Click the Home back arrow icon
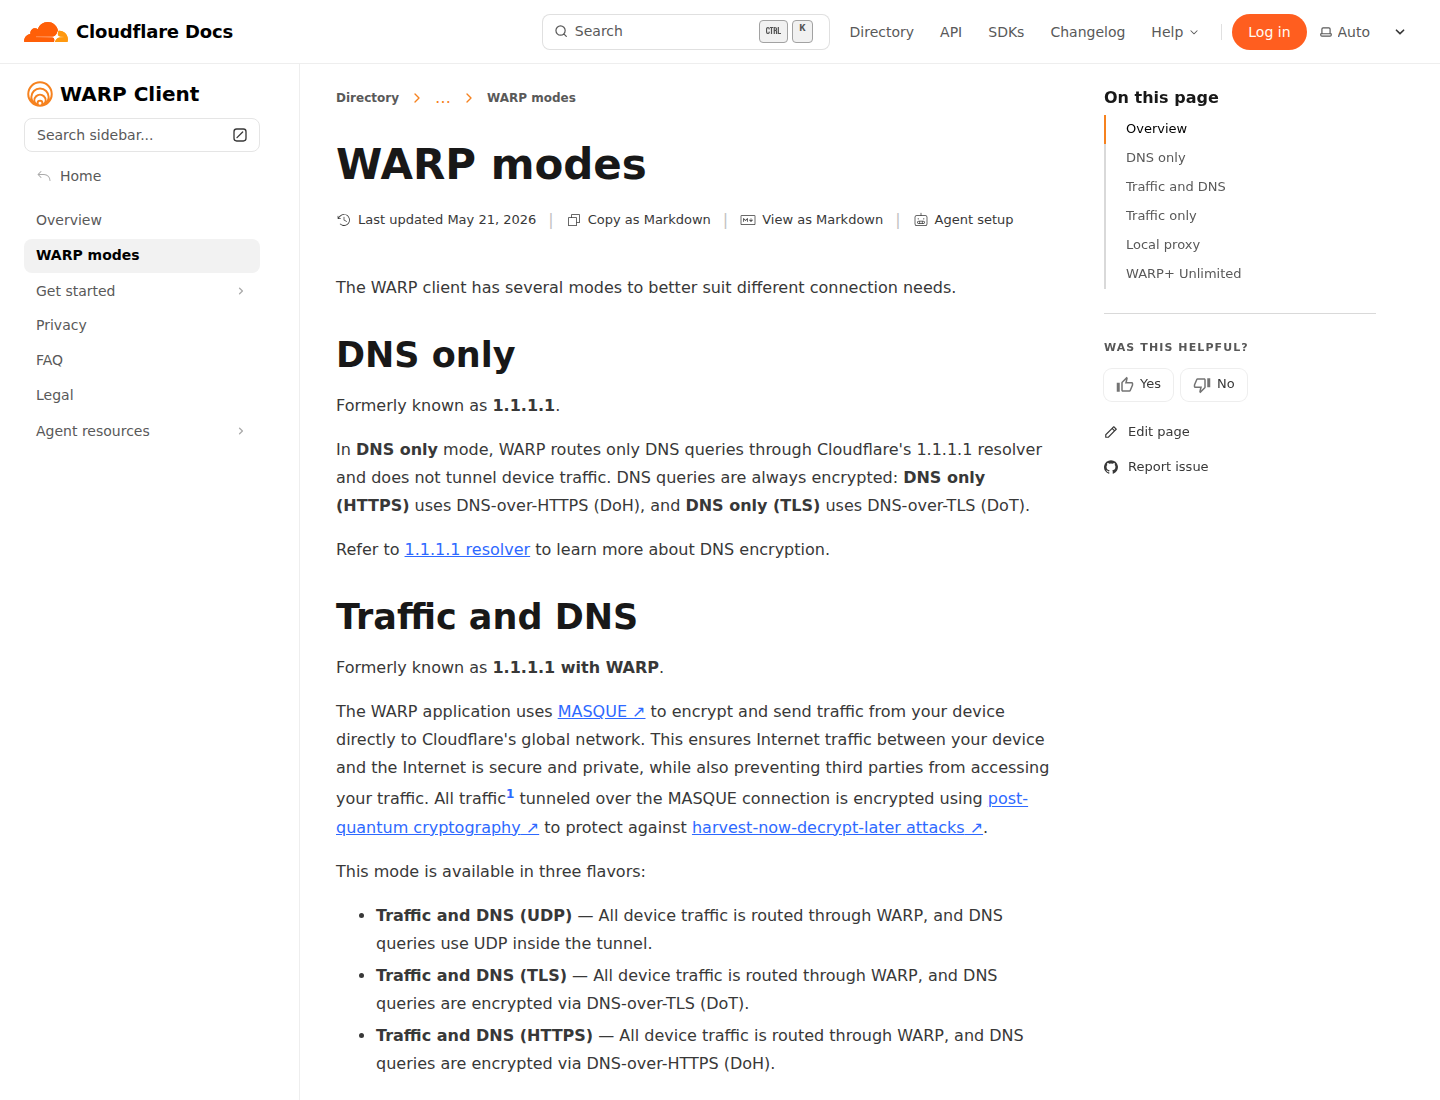This screenshot has width=1440, height=1100. click(44, 176)
